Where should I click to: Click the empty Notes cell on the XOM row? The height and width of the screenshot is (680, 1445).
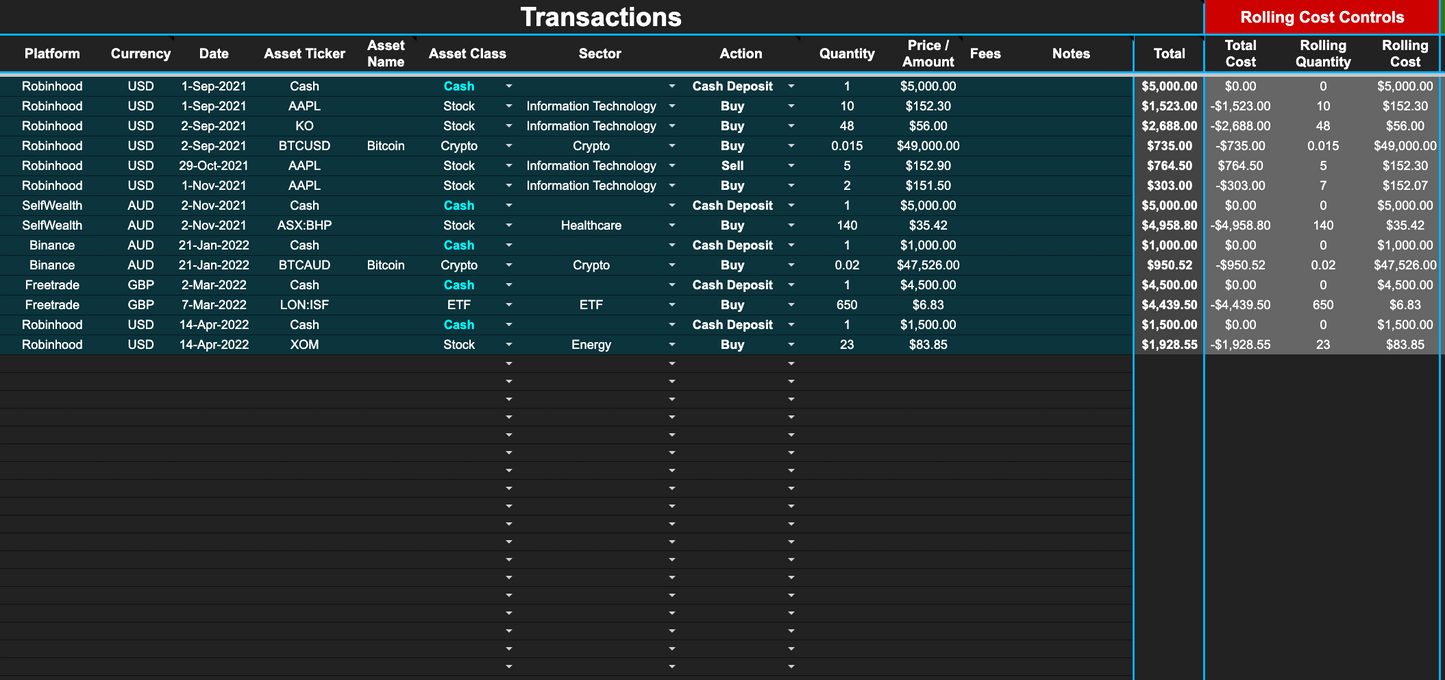pyautogui.click(x=1070, y=345)
